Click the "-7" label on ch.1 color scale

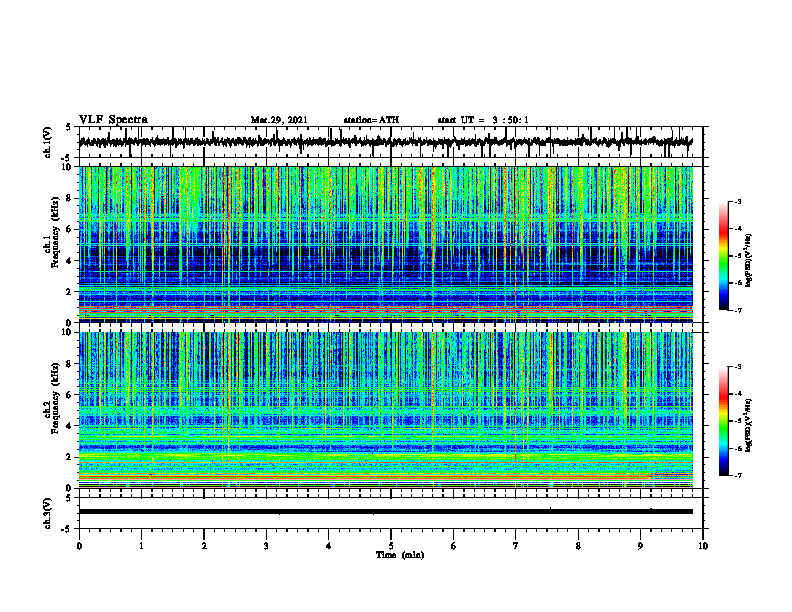738,310
